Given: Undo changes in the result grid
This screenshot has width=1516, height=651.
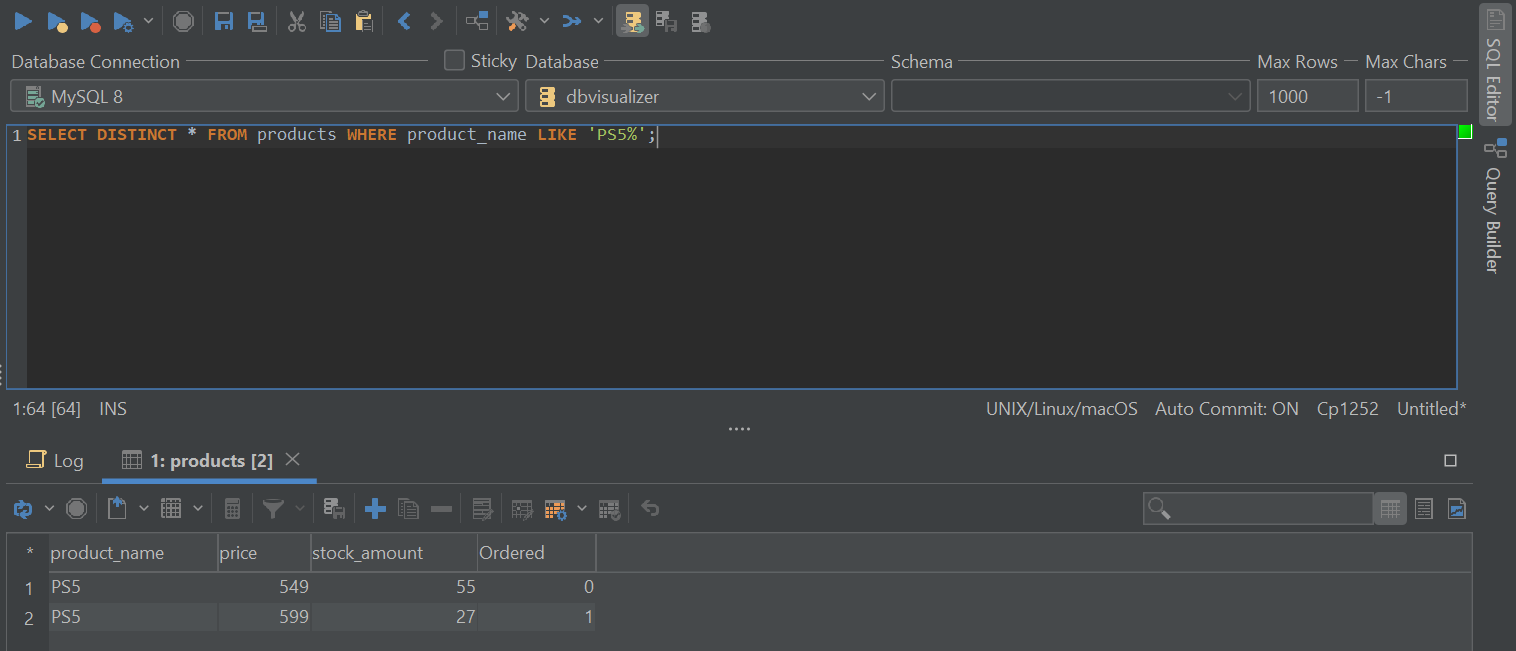Looking at the screenshot, I should point(650,508).
